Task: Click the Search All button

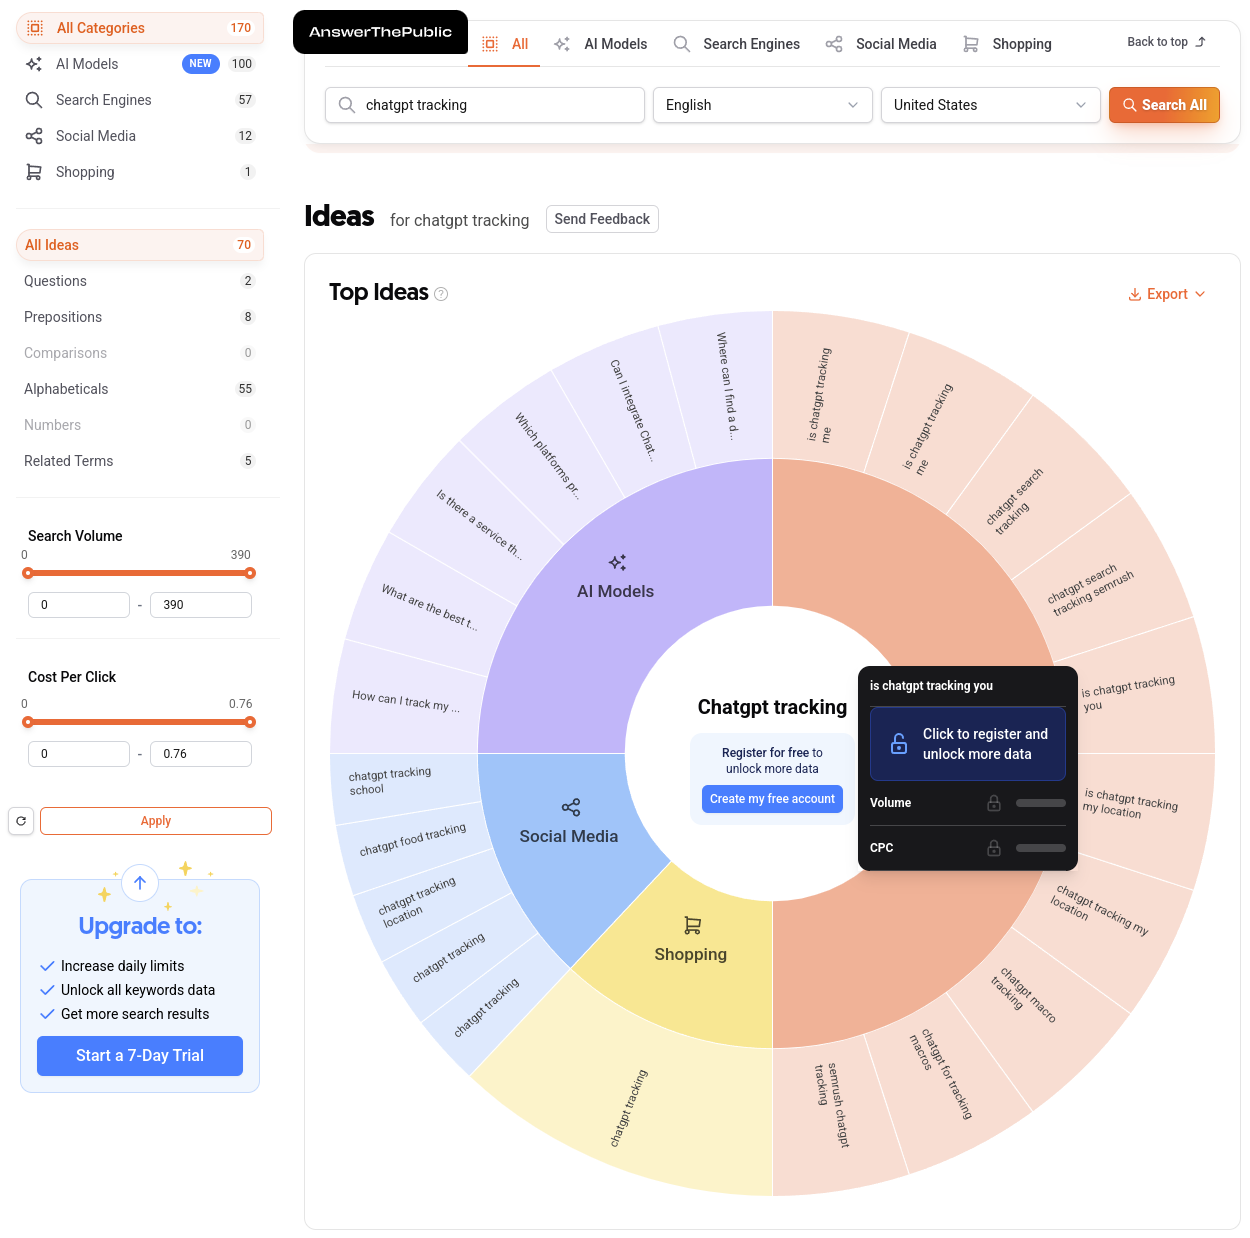Action: point(1164,105)
